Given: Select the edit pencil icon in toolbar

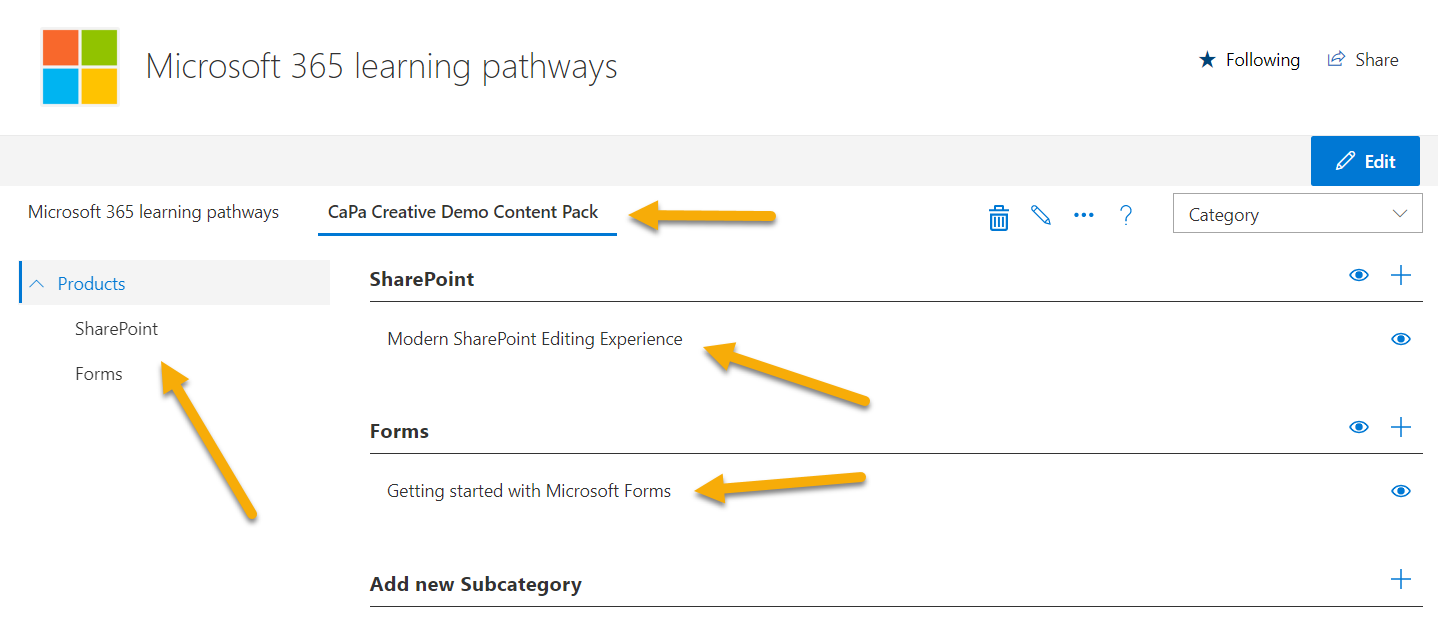Looking at the screenshot, I should click(x=1040, y=216).
